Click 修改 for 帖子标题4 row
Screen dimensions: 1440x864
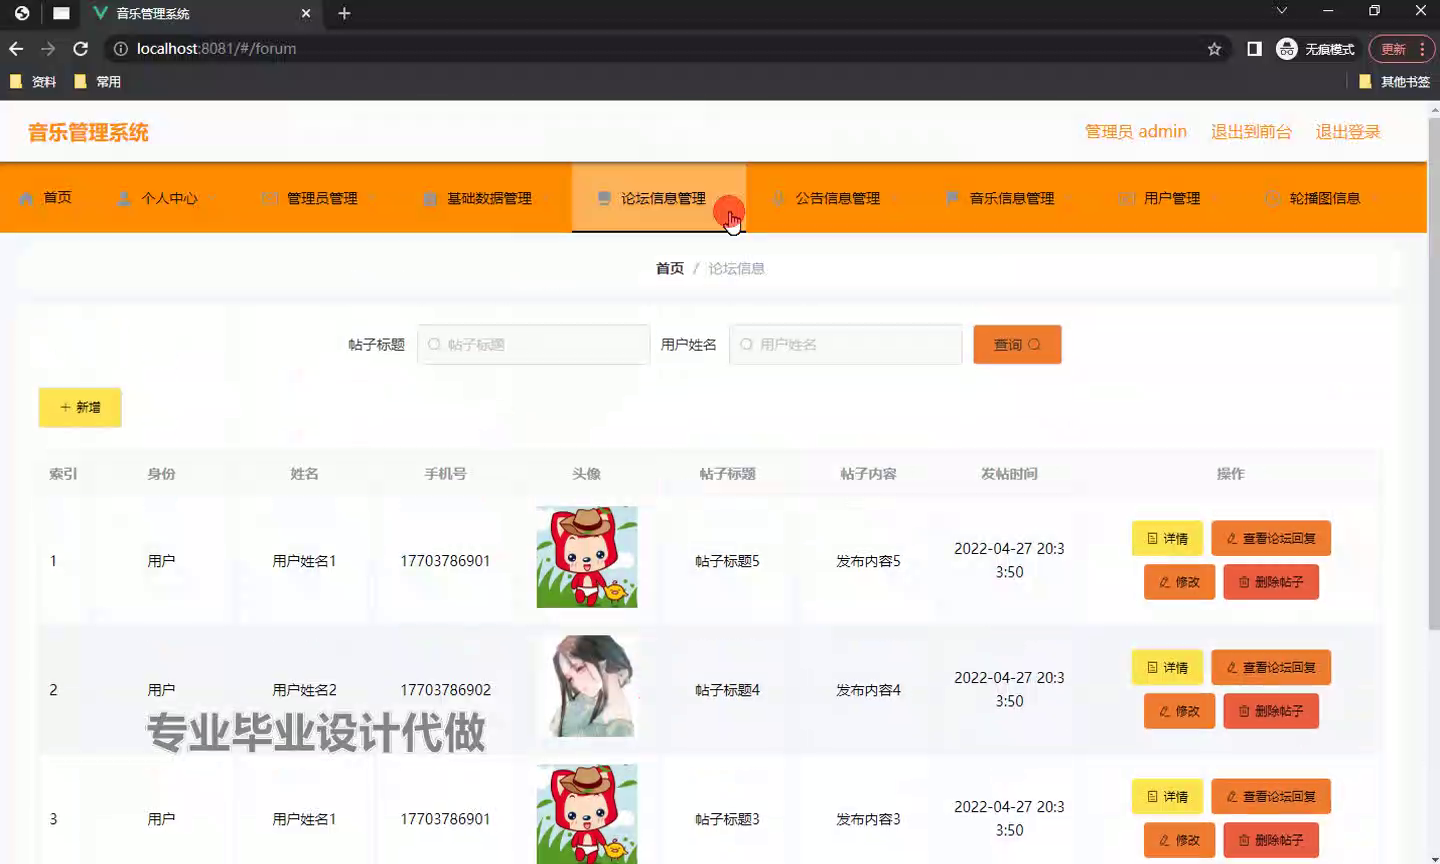(x=1179, y=711)
